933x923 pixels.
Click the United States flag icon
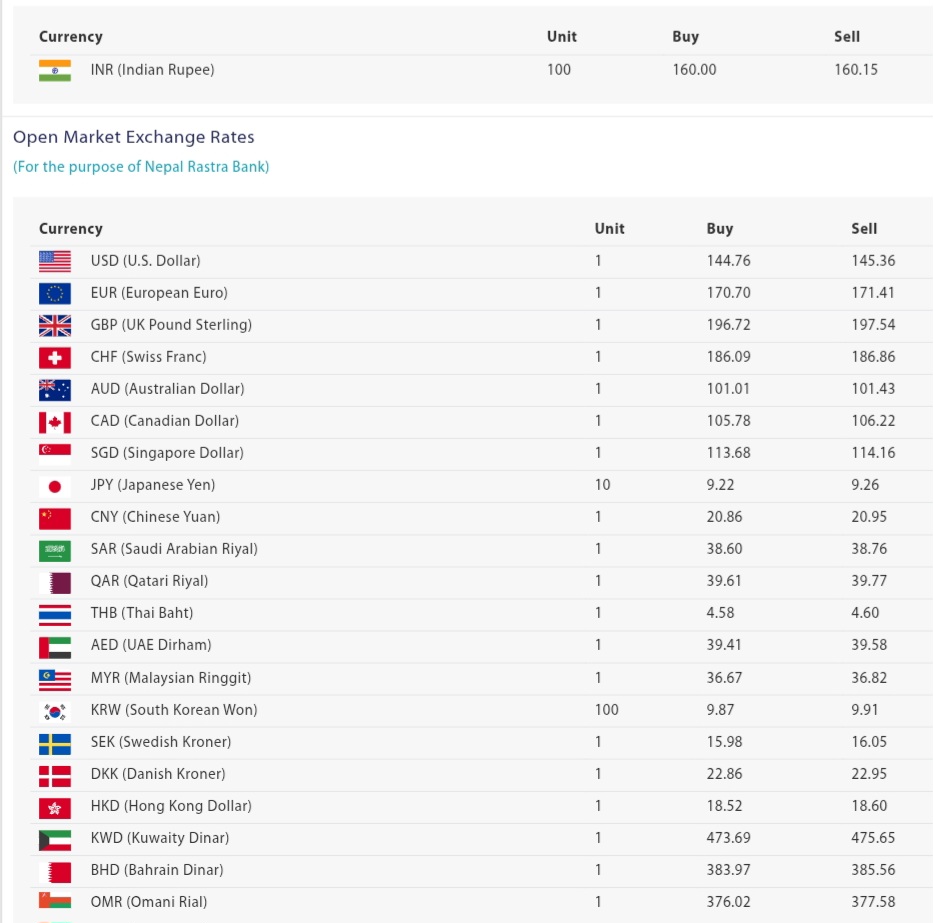pyautogui.click(x=55, y=261)
